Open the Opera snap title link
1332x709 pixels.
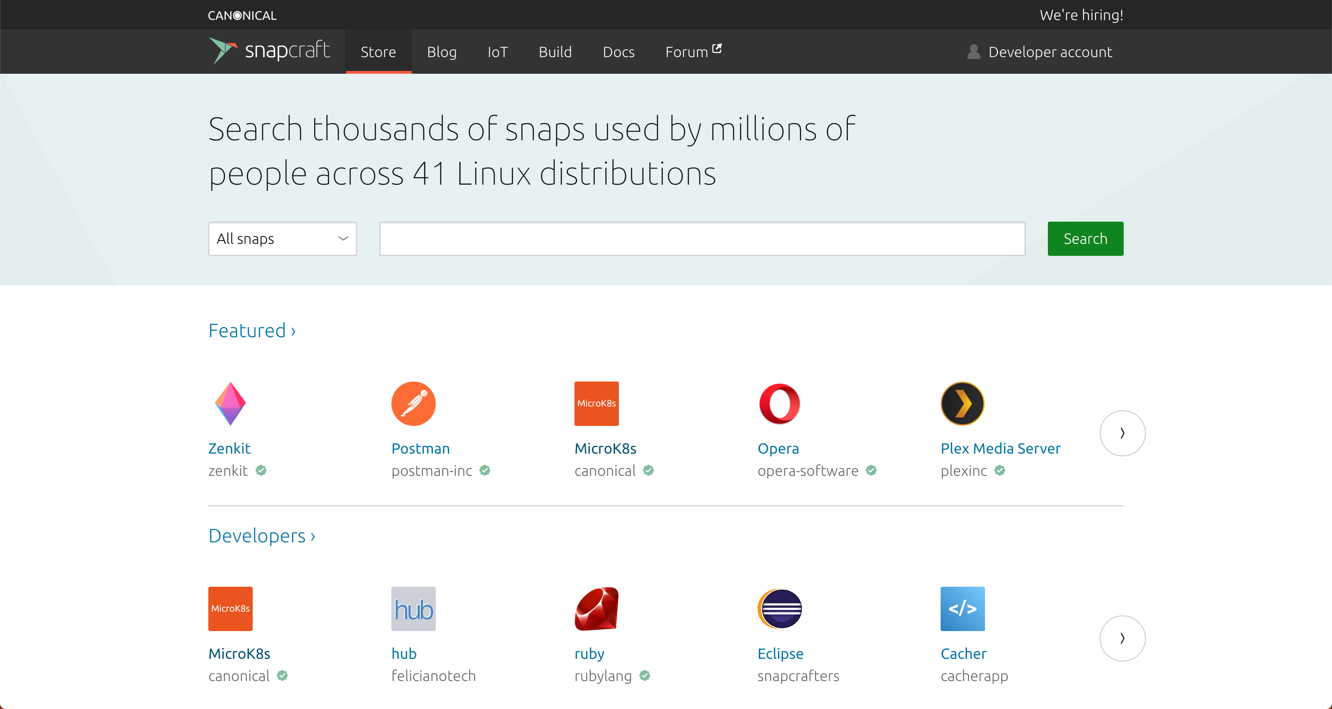pyautogui.click(x=778, y=449)
